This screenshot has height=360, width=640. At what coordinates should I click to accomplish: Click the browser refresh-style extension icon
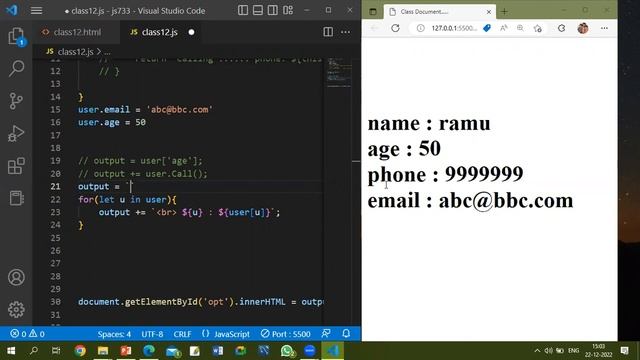(x=562, y=28)
